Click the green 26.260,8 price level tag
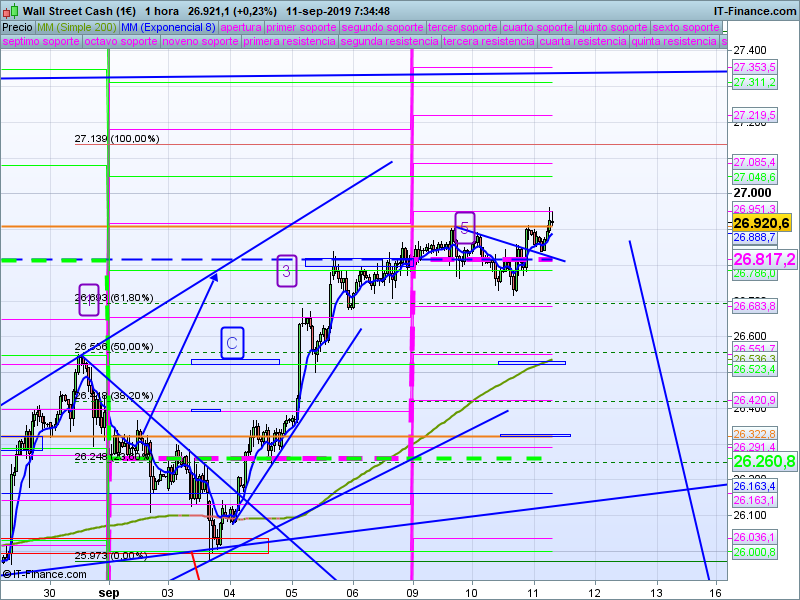Viewport: 800px width, 600px height. (764, 462)
